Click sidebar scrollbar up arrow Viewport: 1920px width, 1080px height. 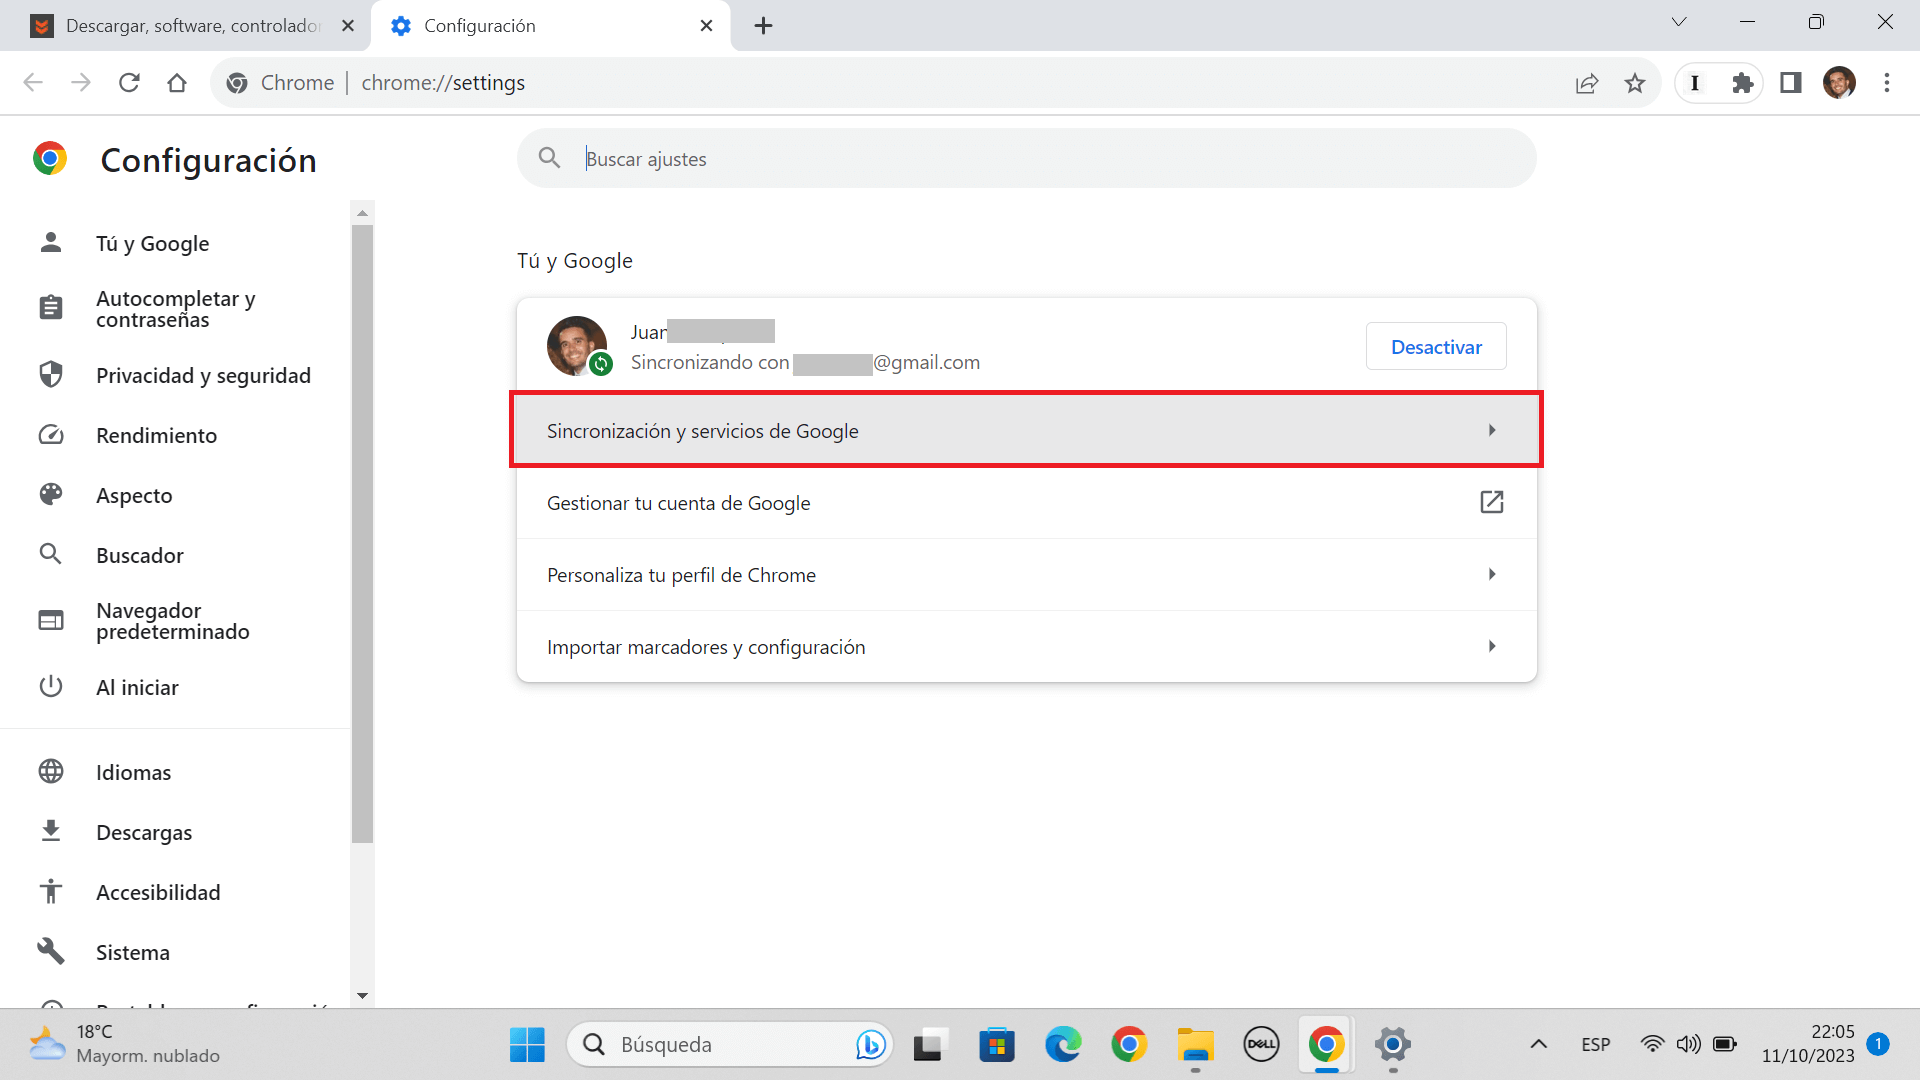coord(362,213)
